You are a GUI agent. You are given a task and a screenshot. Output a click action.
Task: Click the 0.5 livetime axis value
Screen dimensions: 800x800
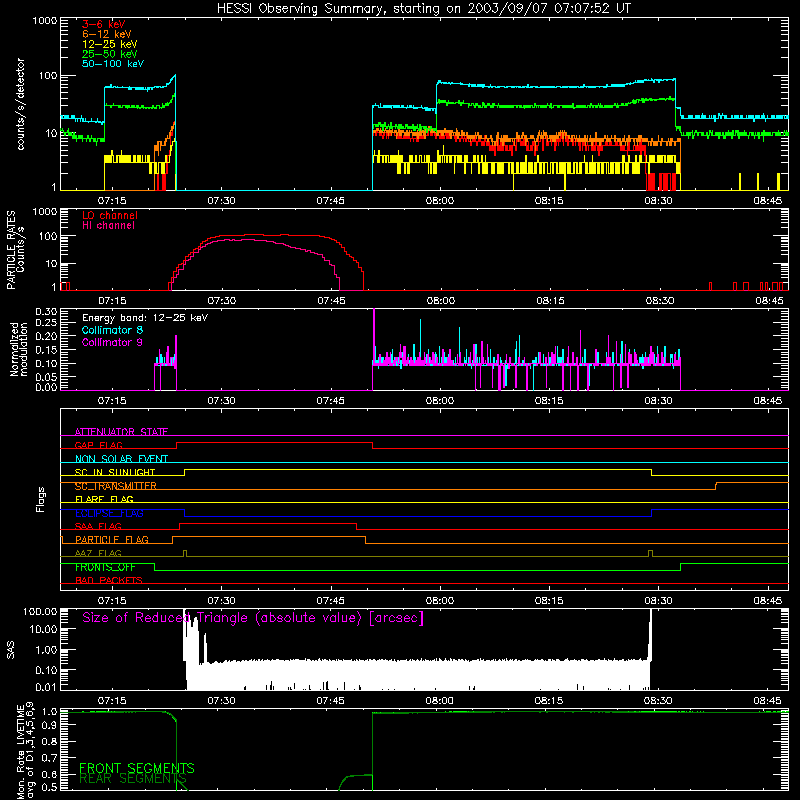[x=49, y=787]
